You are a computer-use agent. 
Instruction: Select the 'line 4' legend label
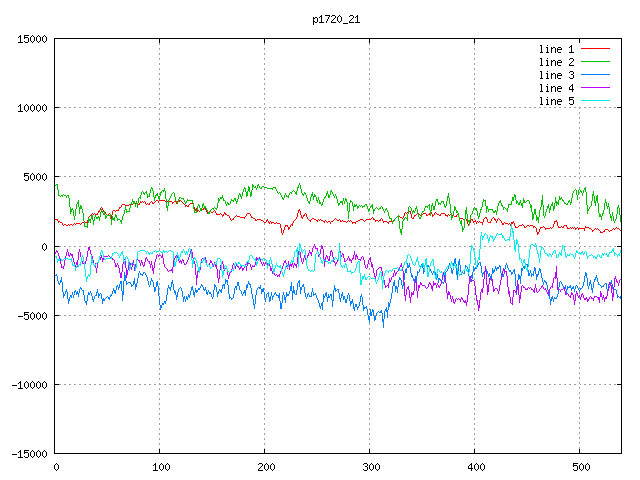[x=556, y=88]
